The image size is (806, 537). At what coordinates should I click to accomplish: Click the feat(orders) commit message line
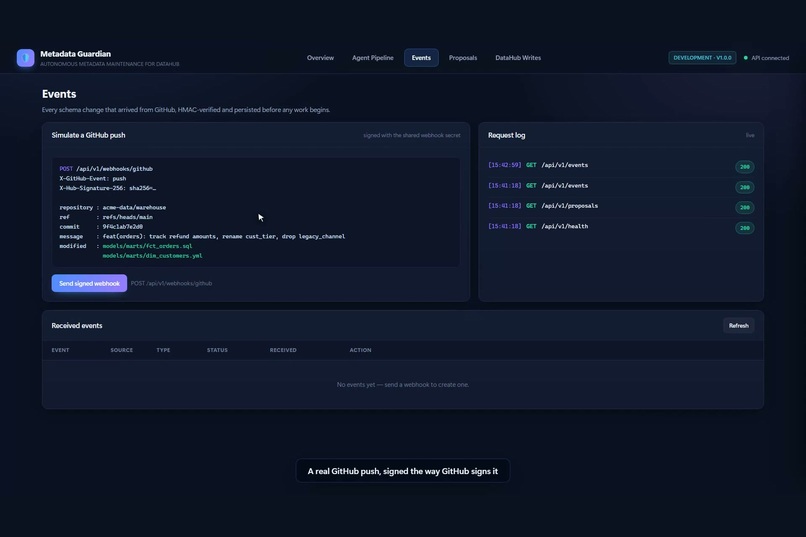point(202,236)
